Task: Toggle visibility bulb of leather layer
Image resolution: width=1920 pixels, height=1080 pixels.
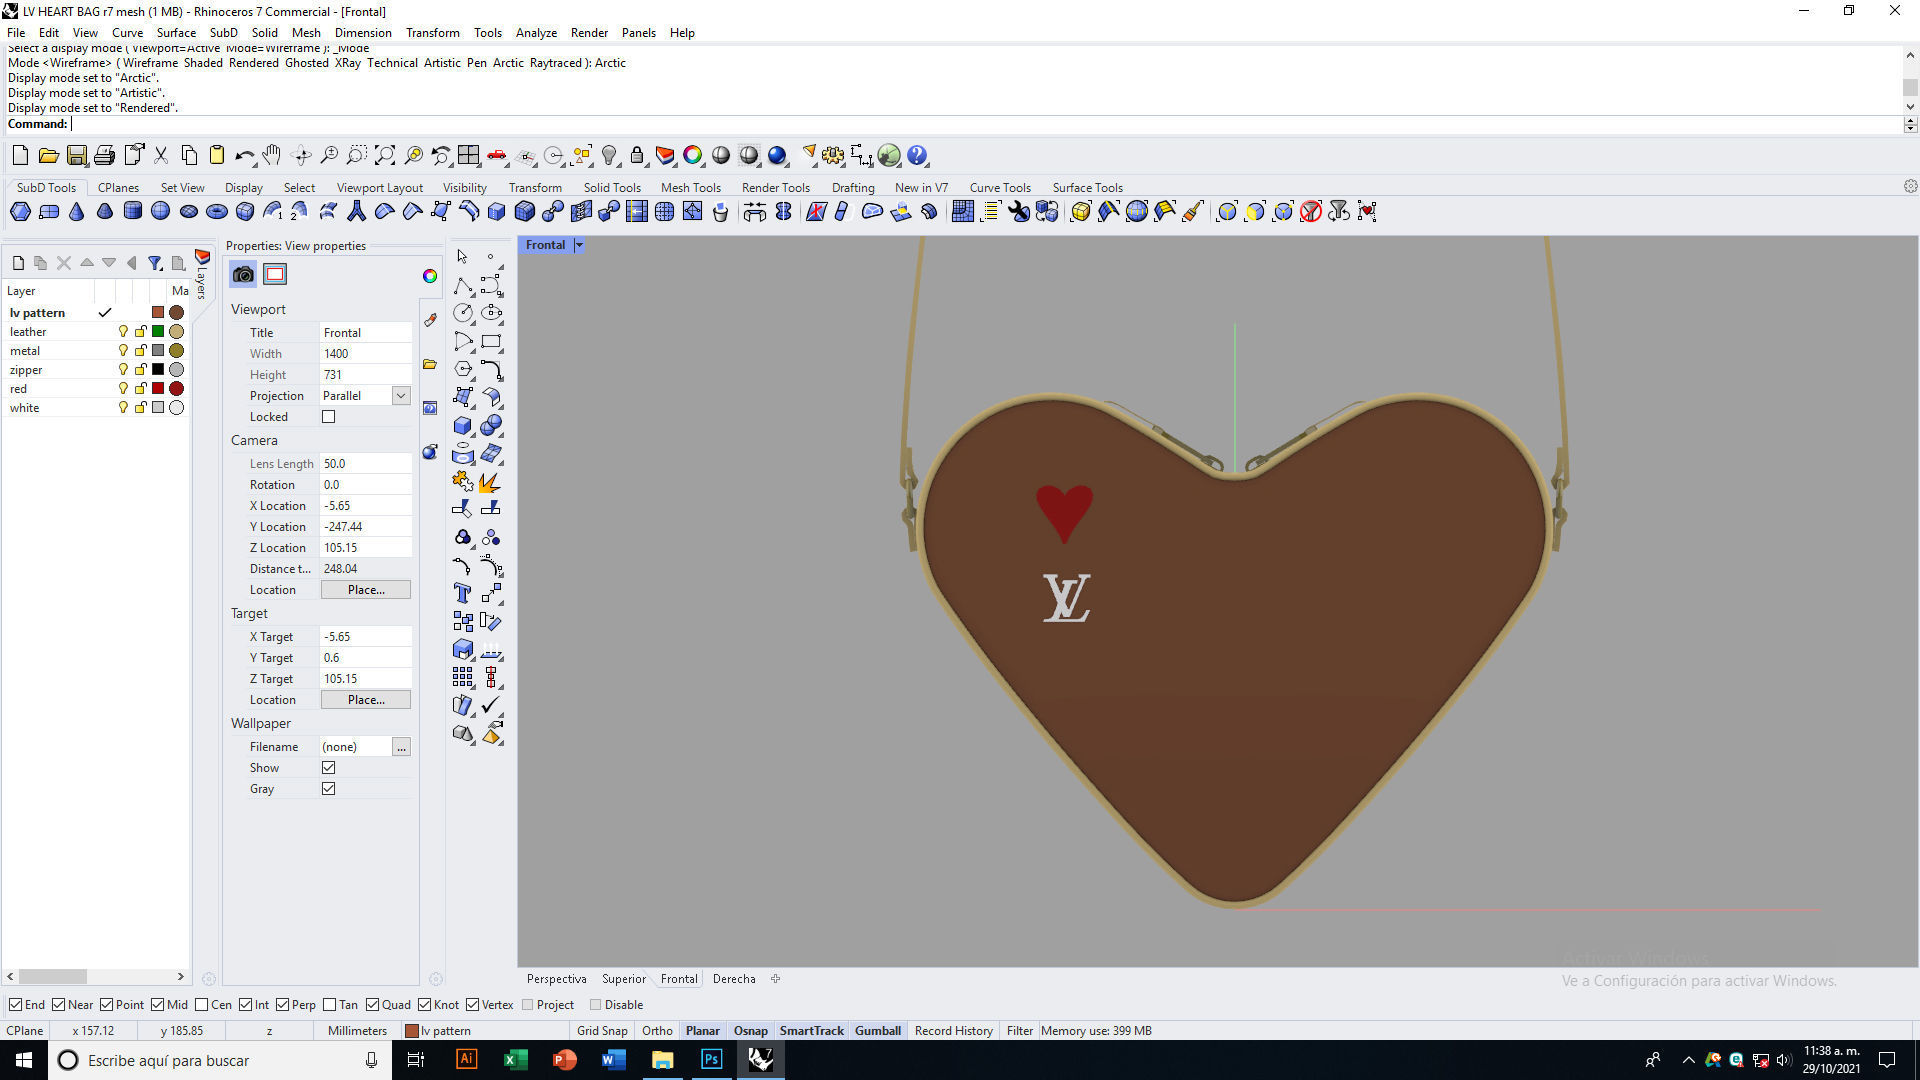Action: point(123,332)
